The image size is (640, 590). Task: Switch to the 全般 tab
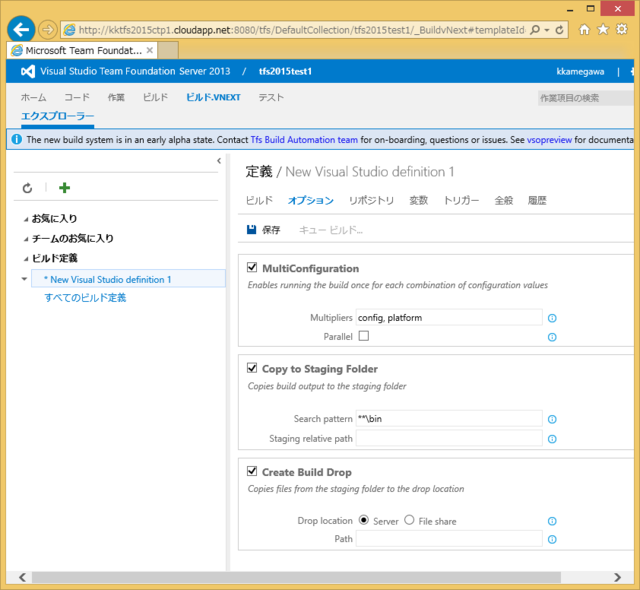click(504, 200)
